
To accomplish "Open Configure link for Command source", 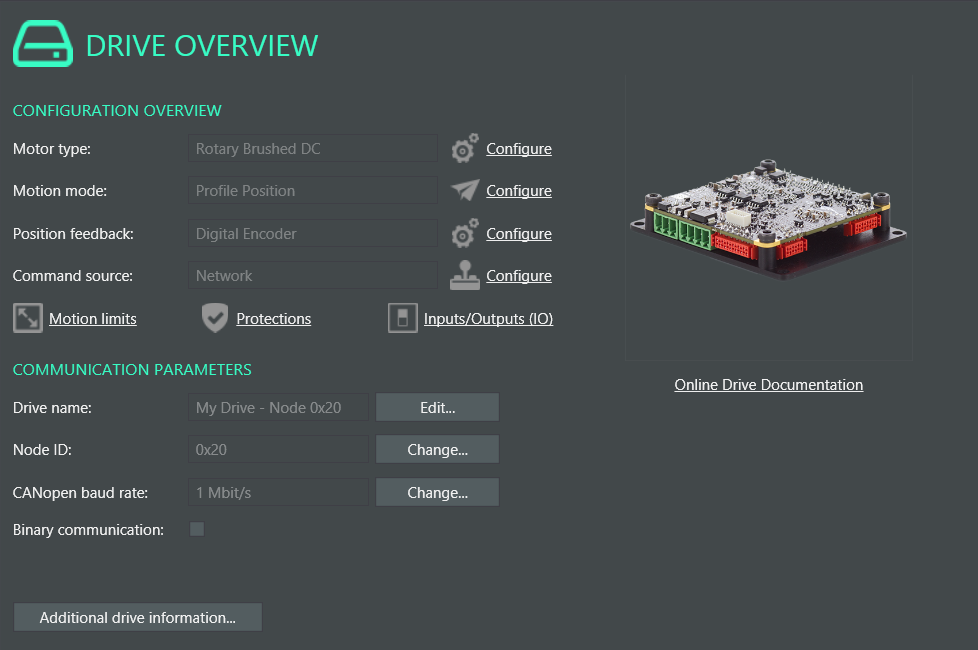I will point(518,276).
